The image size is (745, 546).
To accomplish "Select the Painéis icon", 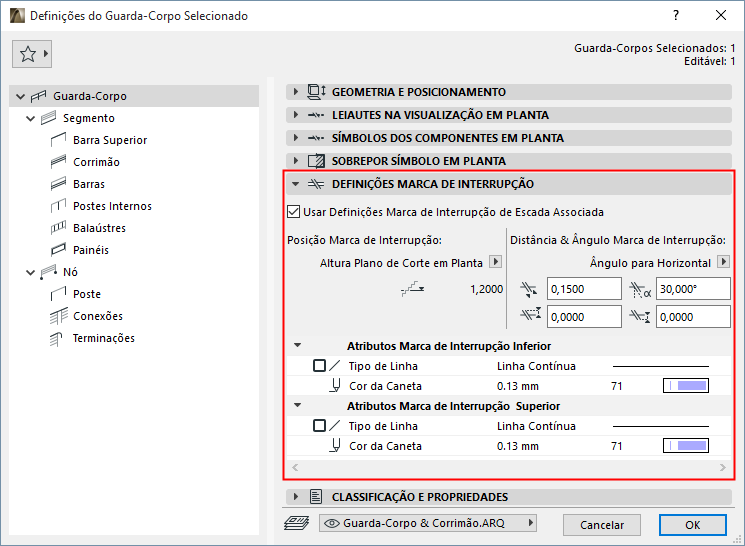I will pyautogui.click(x=58, y=249).
